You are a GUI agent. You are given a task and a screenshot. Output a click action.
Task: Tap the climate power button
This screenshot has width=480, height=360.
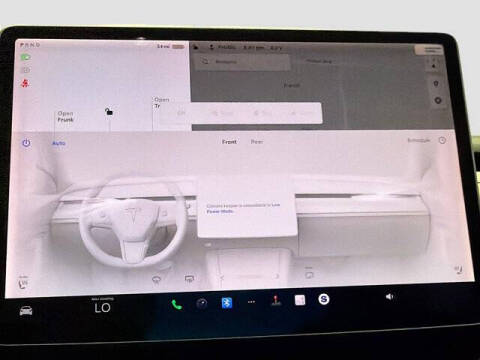coord(26,143)
